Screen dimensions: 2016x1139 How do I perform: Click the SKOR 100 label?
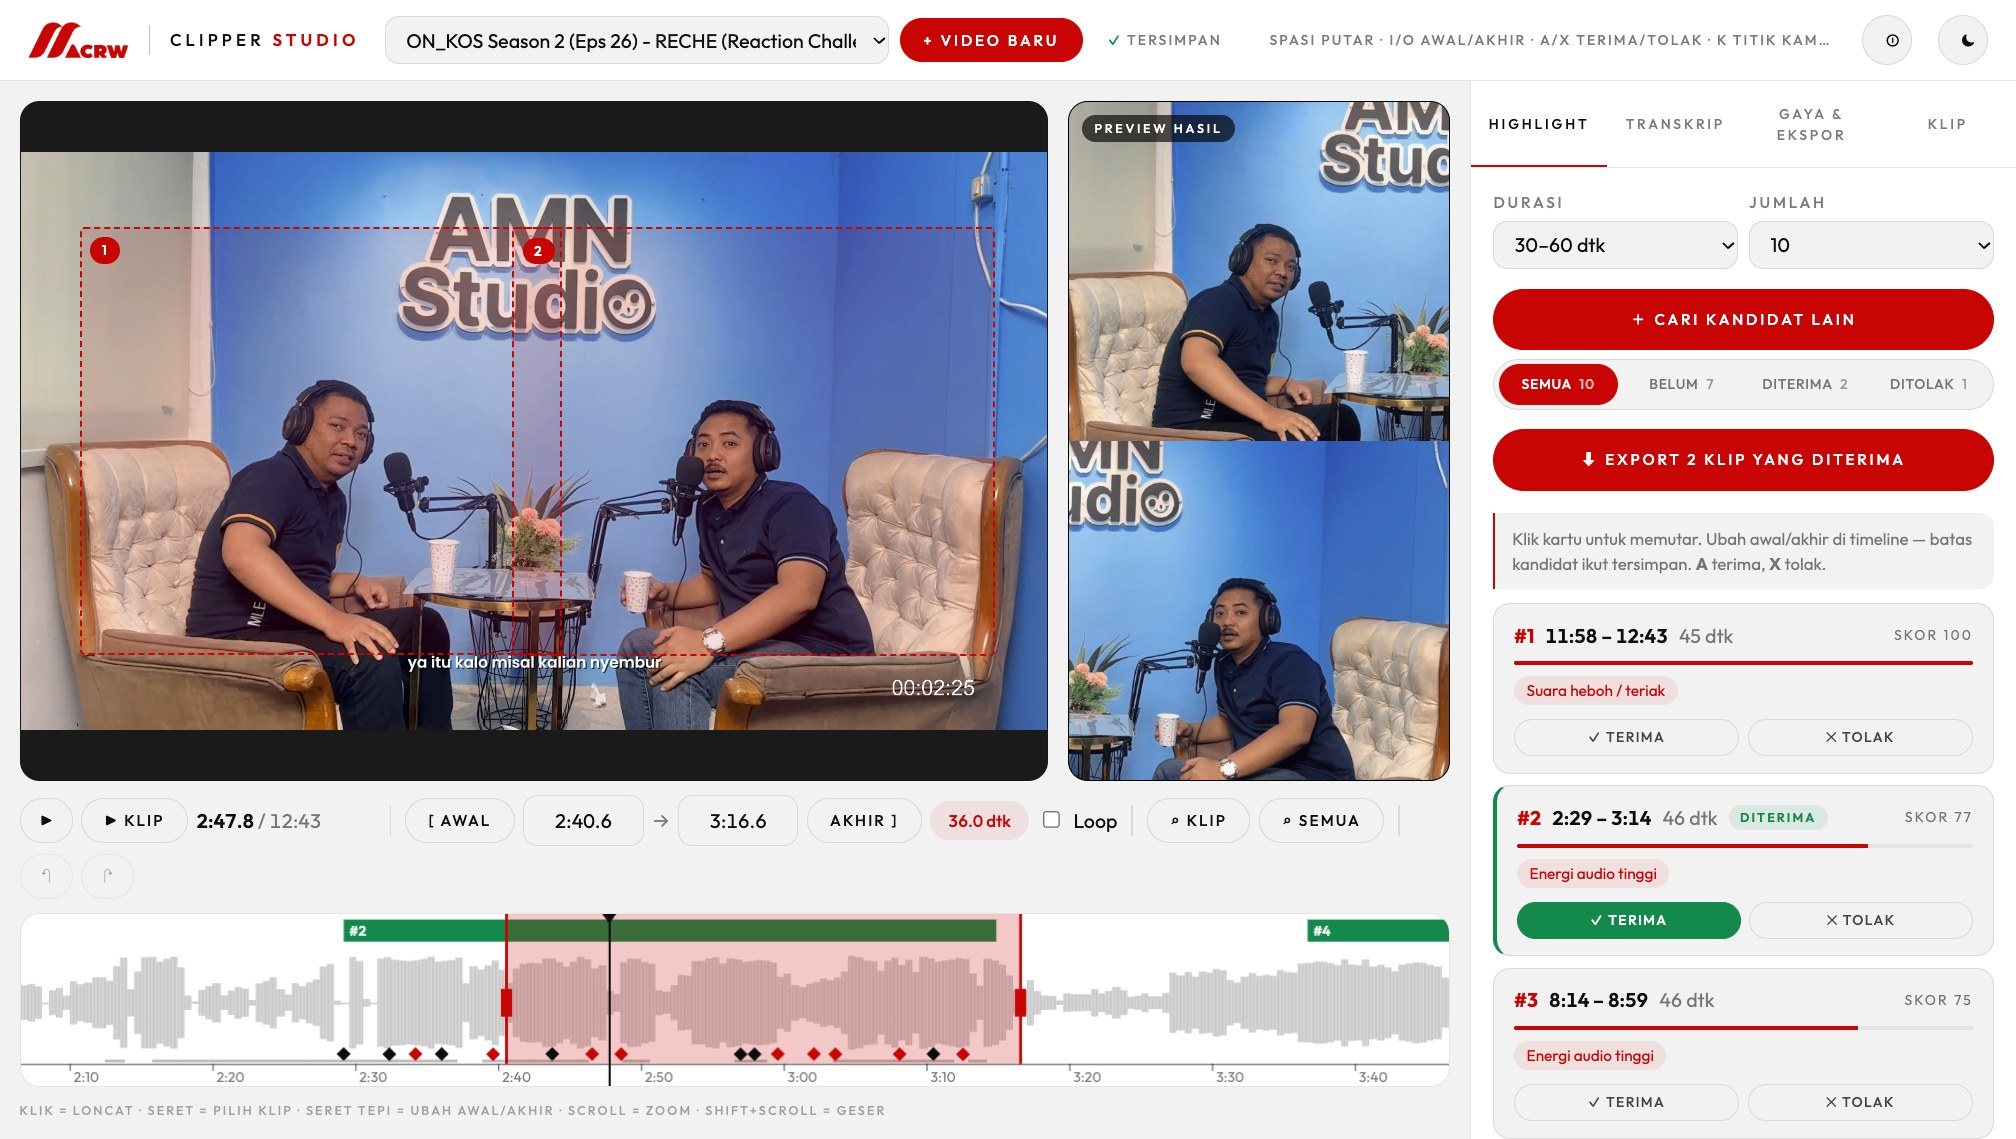point(1932,635)
